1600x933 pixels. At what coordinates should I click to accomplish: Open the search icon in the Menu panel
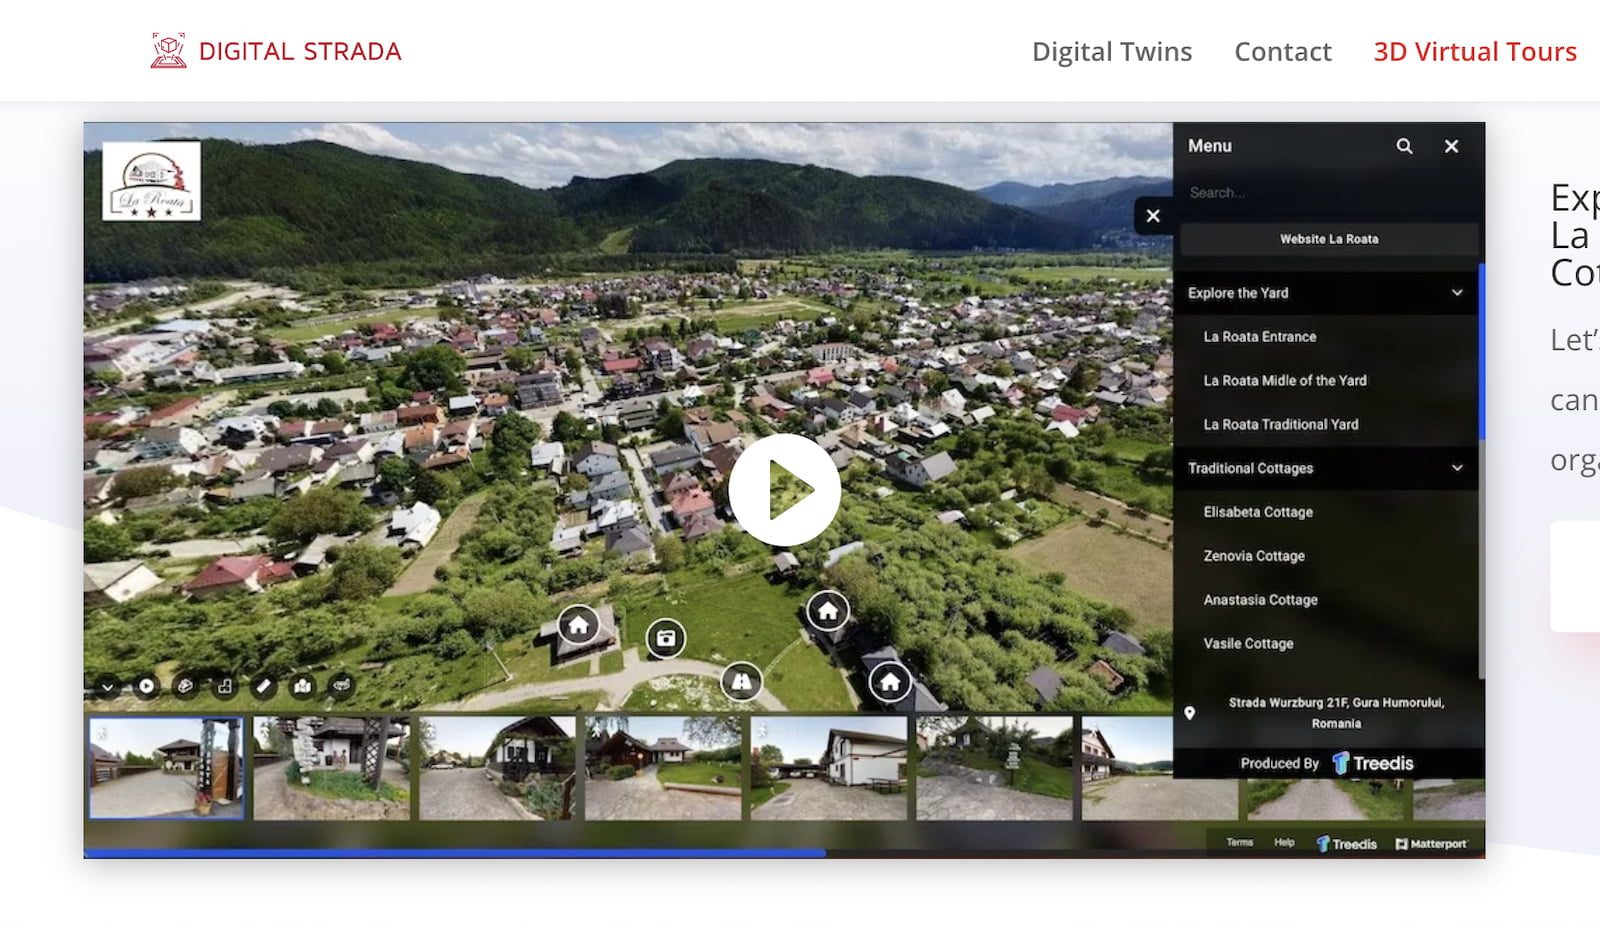click(1404, 146)
